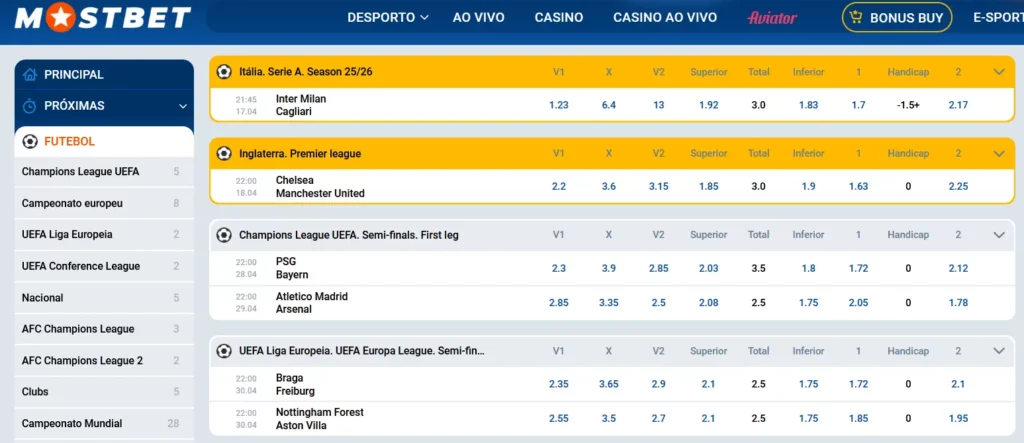Click the soccer ball icon for UEFA Liga Europeia
This screenshot has width=1024, height=443.
(224, 351)
